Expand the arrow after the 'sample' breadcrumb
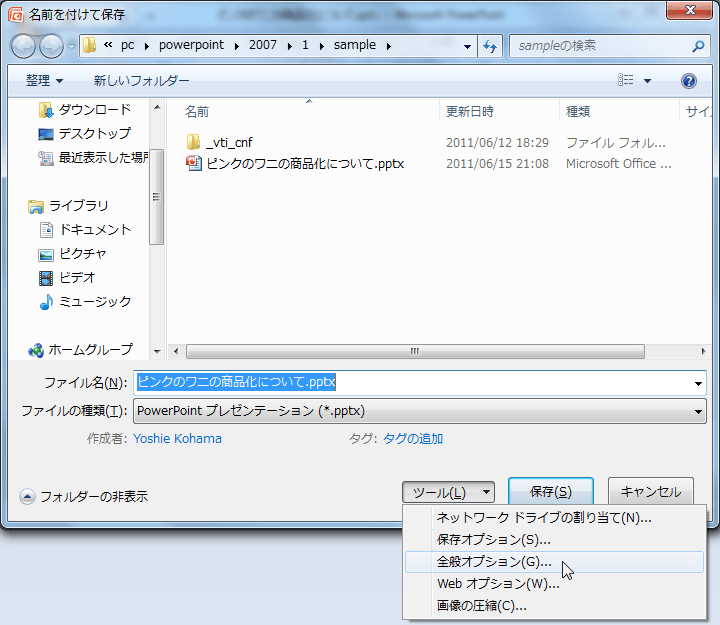Viewport: 720px width, 625px height. coord(389,46)
